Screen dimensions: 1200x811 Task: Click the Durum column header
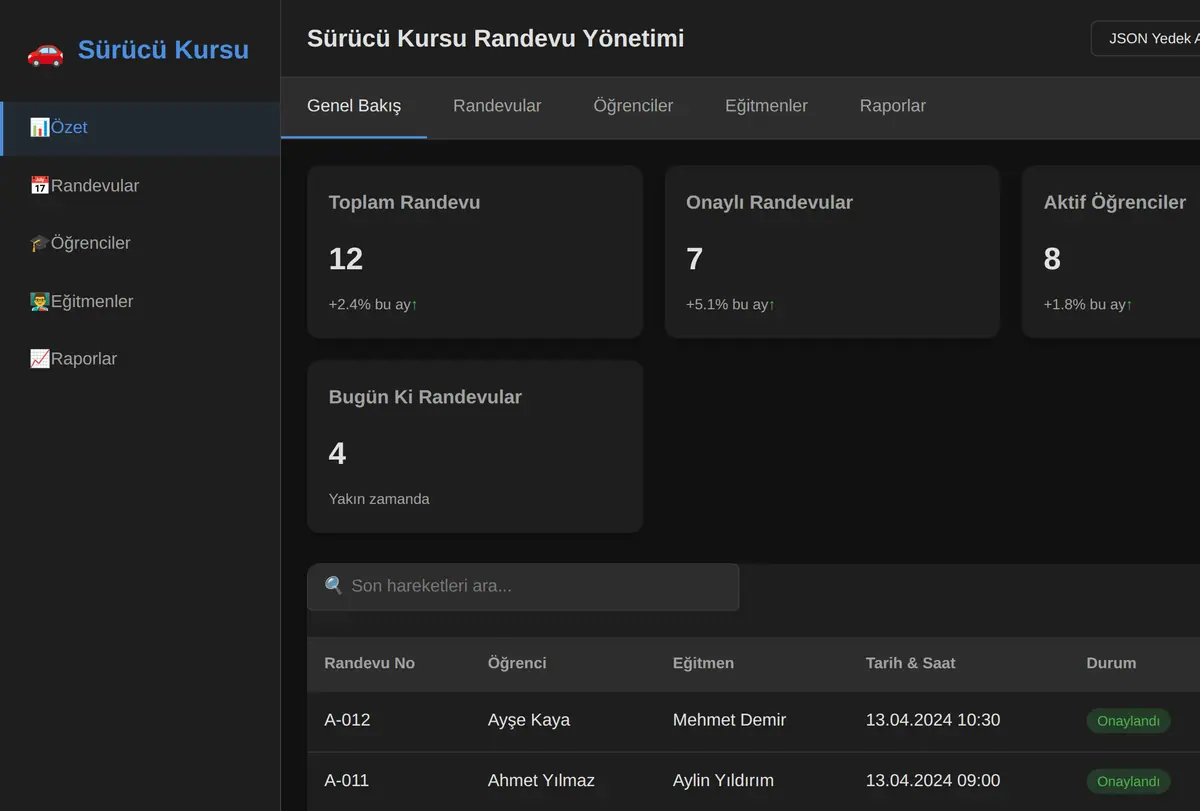[1111, 664]
